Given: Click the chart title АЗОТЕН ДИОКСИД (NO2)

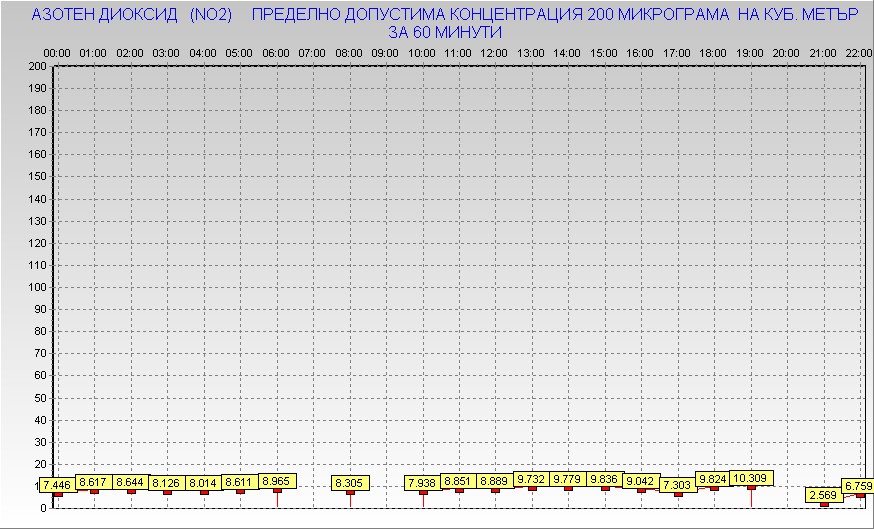Looking at the screenshot, I should coord(132,15).
